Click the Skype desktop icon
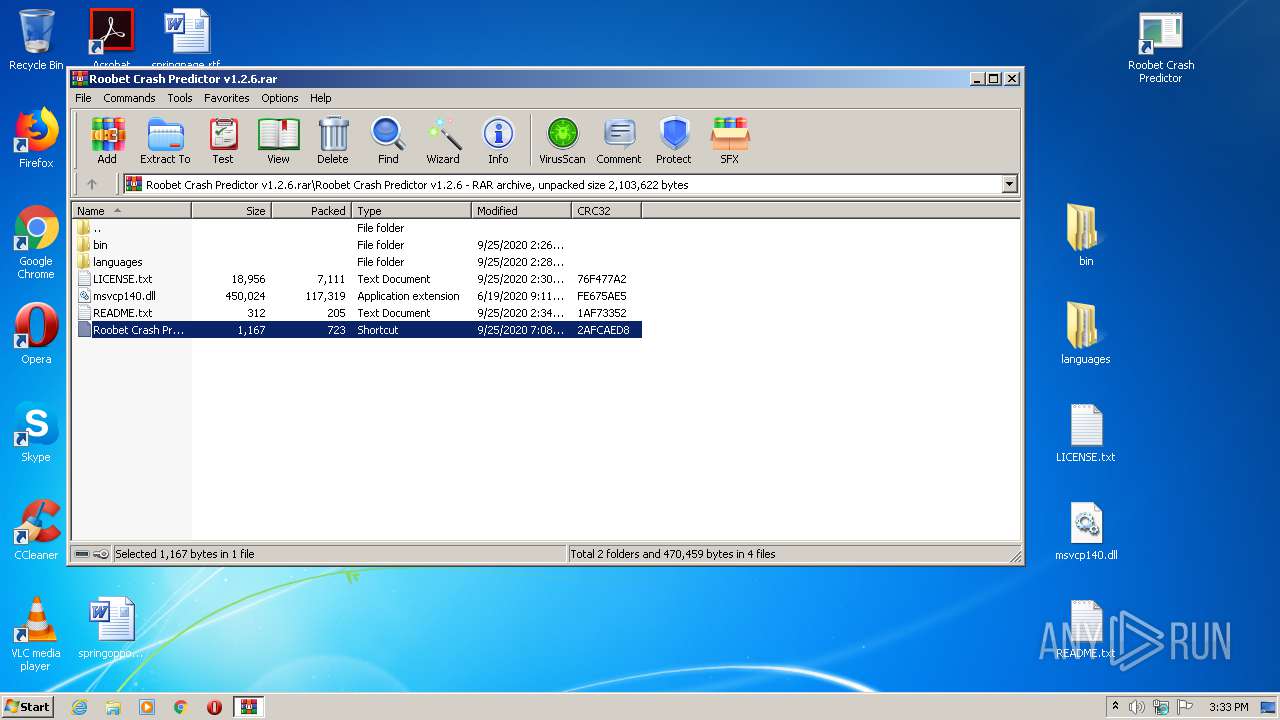The width and height of the screenshot is (1280, 720). point(36,432)
